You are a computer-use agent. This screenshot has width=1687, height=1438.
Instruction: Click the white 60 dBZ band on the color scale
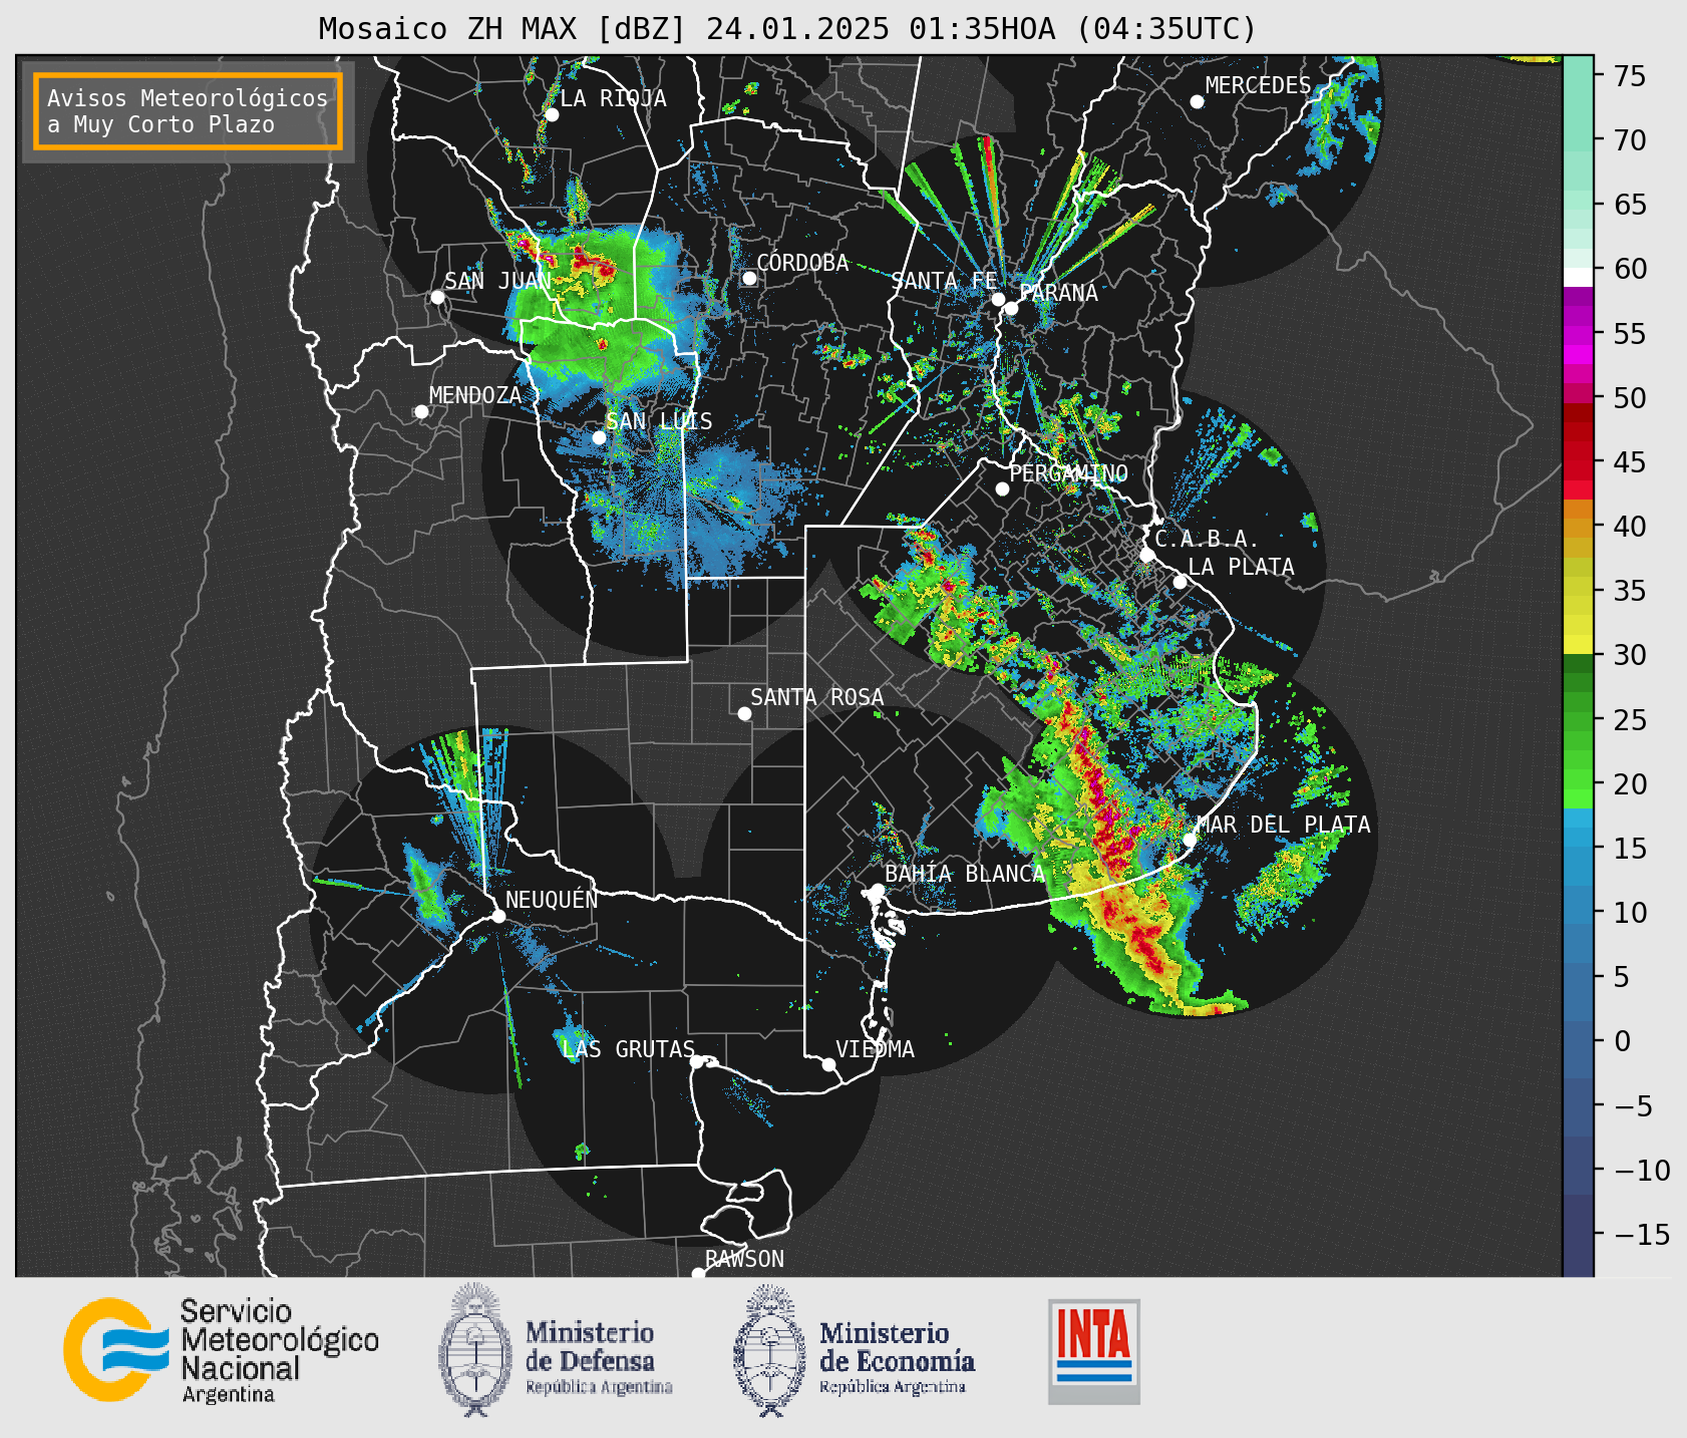coord(1578,277)
